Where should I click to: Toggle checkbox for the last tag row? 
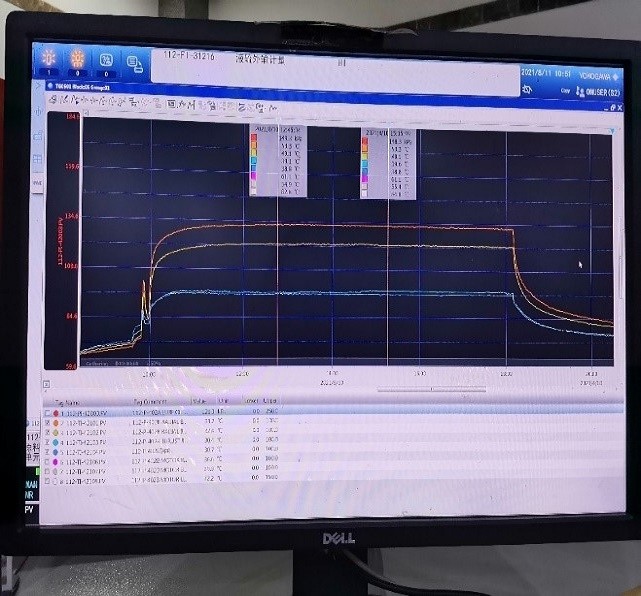click(47, 479)
